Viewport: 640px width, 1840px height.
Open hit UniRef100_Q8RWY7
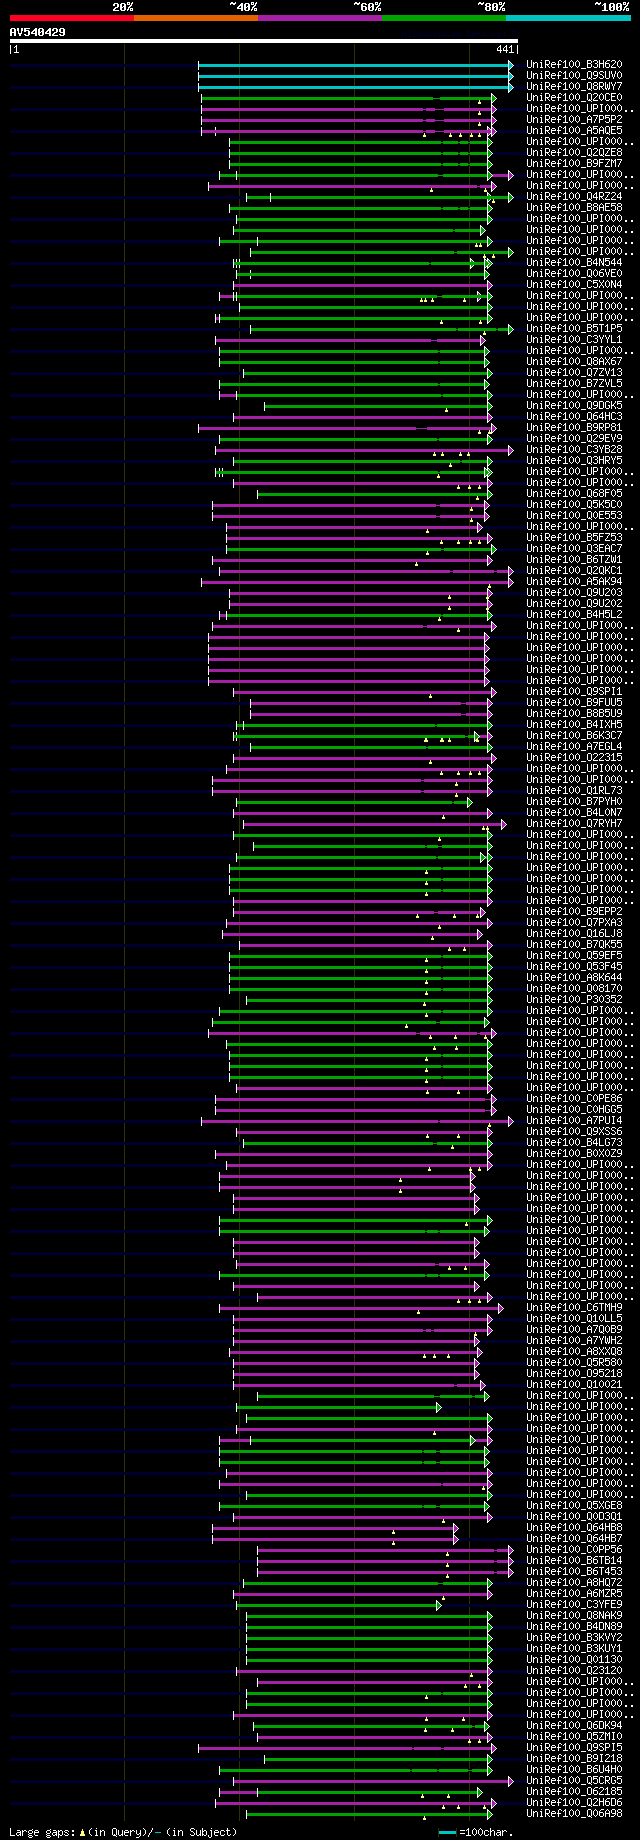tap(574, 87)
